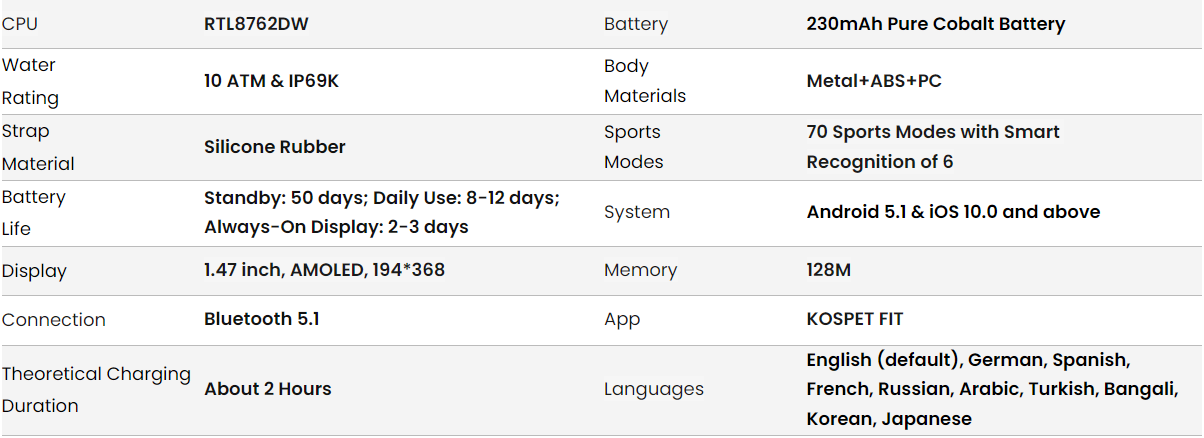The image size is (1204, 438).
Task: Click the 10 ATM & IP69K value
Action: tap(271, 81)
